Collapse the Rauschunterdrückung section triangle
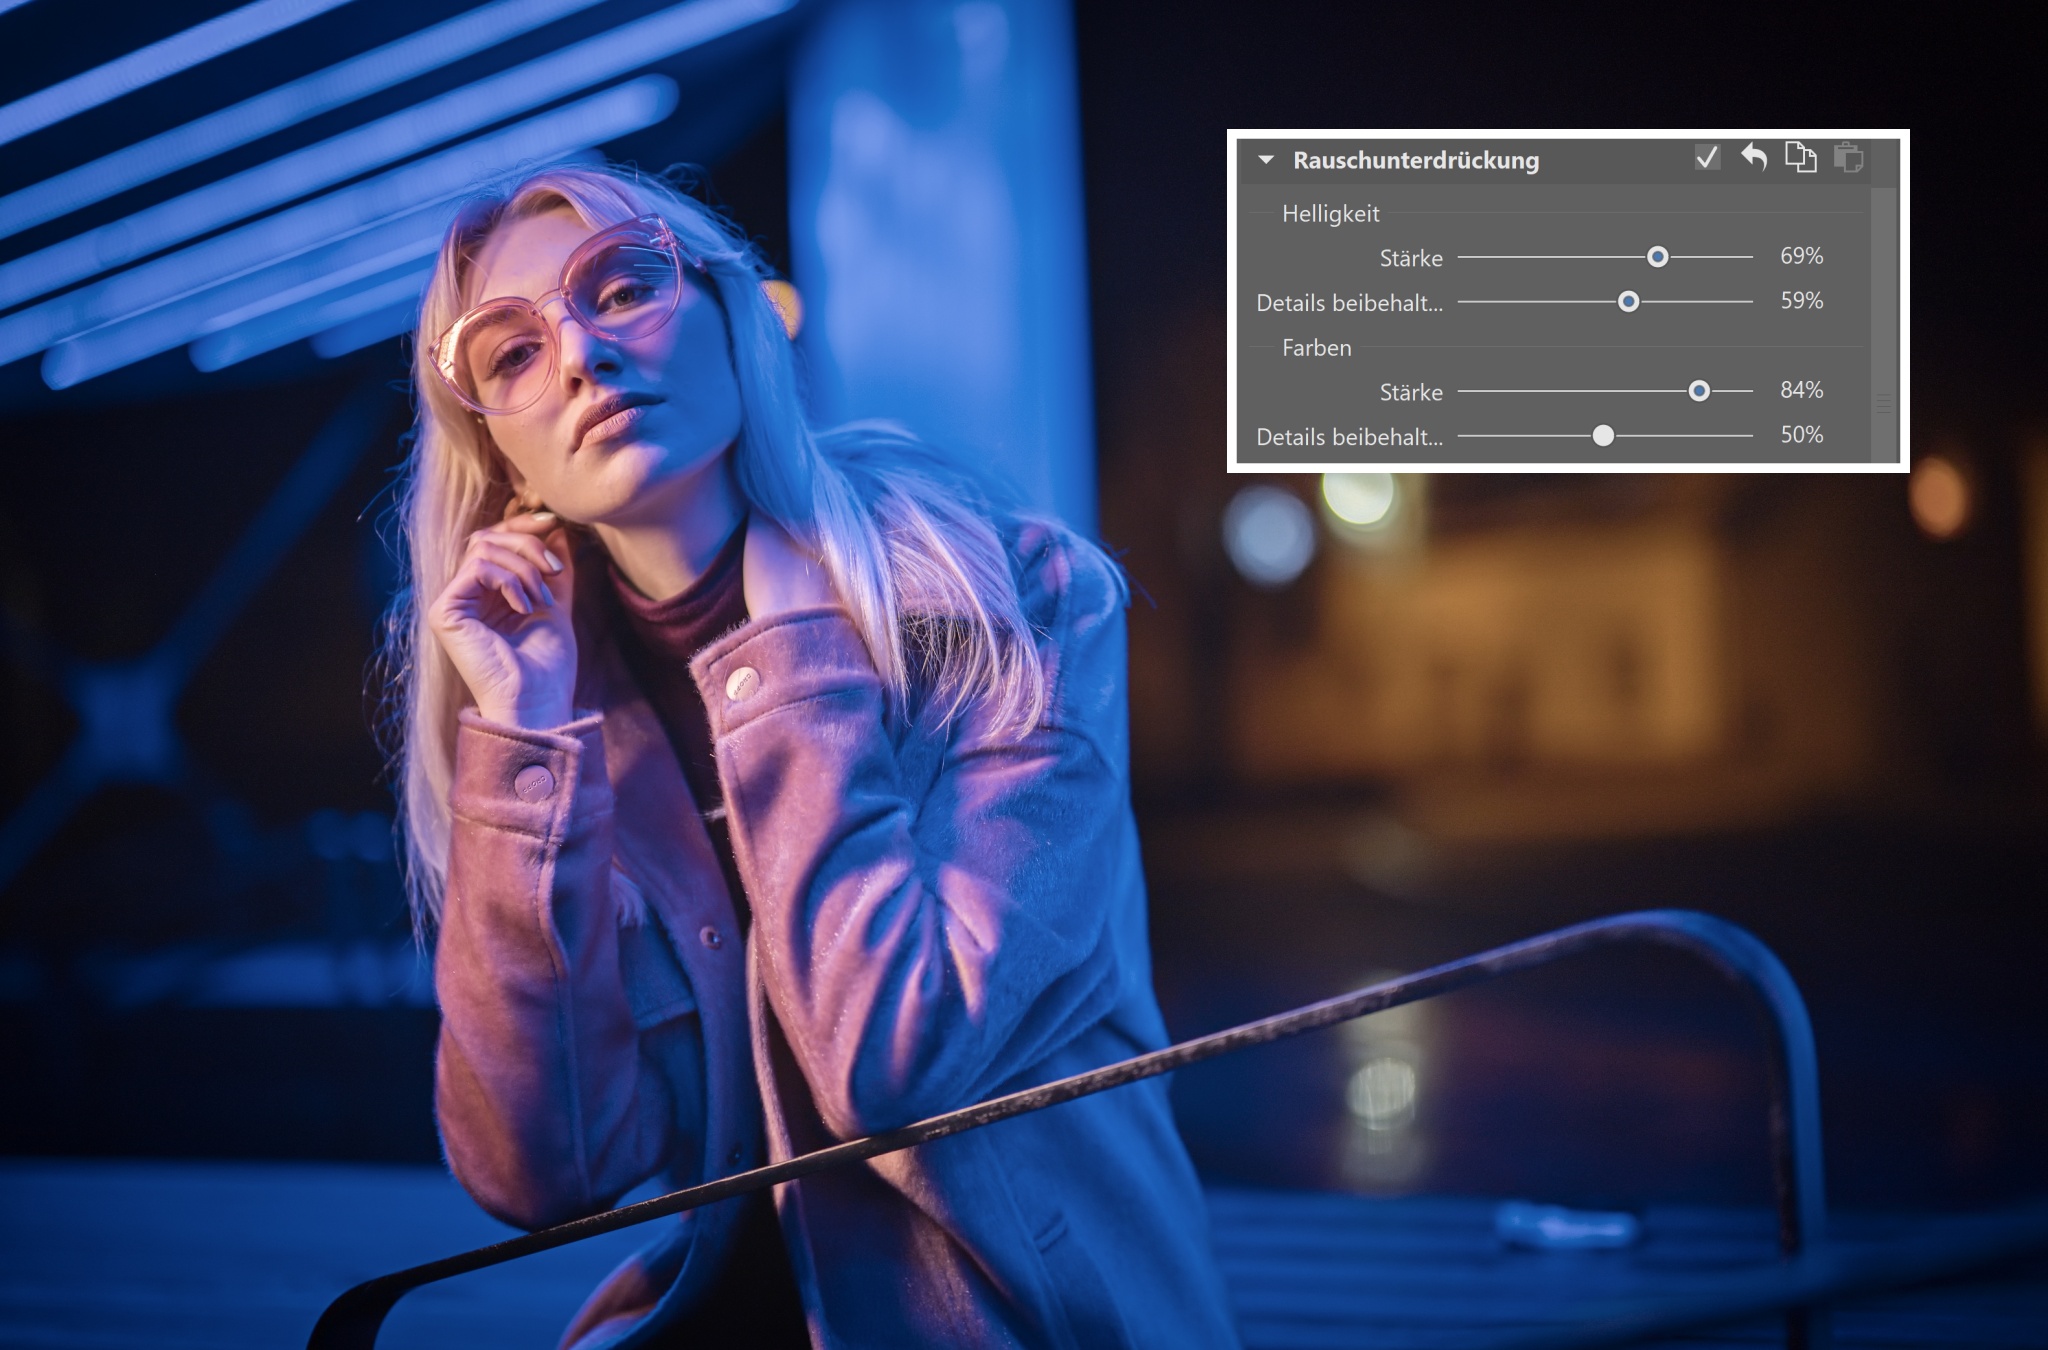Viewport: 2048px width, 1350px height. point(1266,160)
